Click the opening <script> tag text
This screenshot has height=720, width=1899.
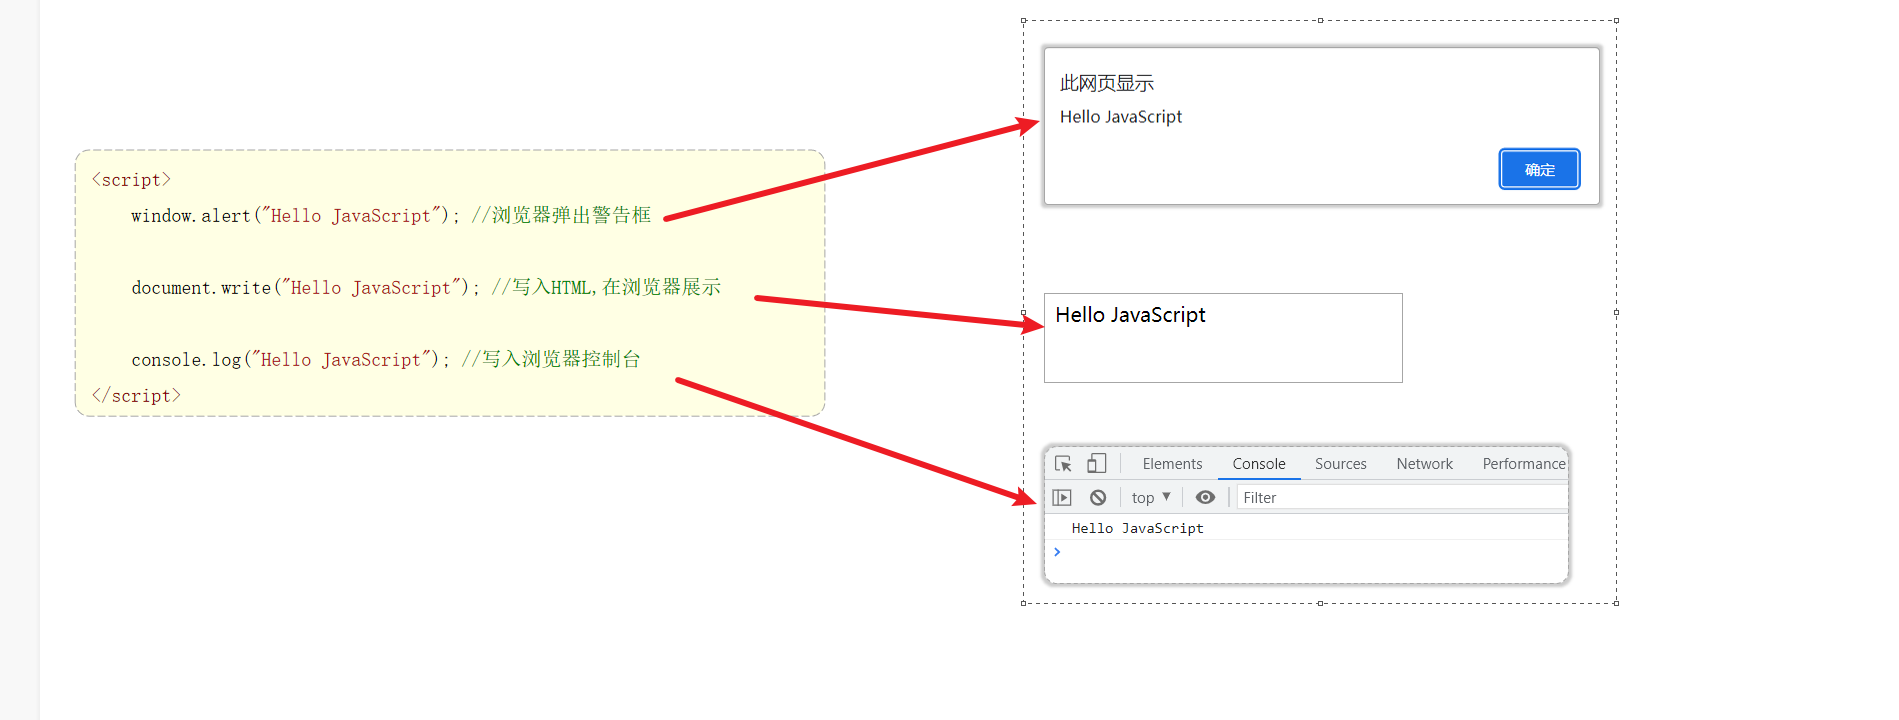(x=131, y=180)
